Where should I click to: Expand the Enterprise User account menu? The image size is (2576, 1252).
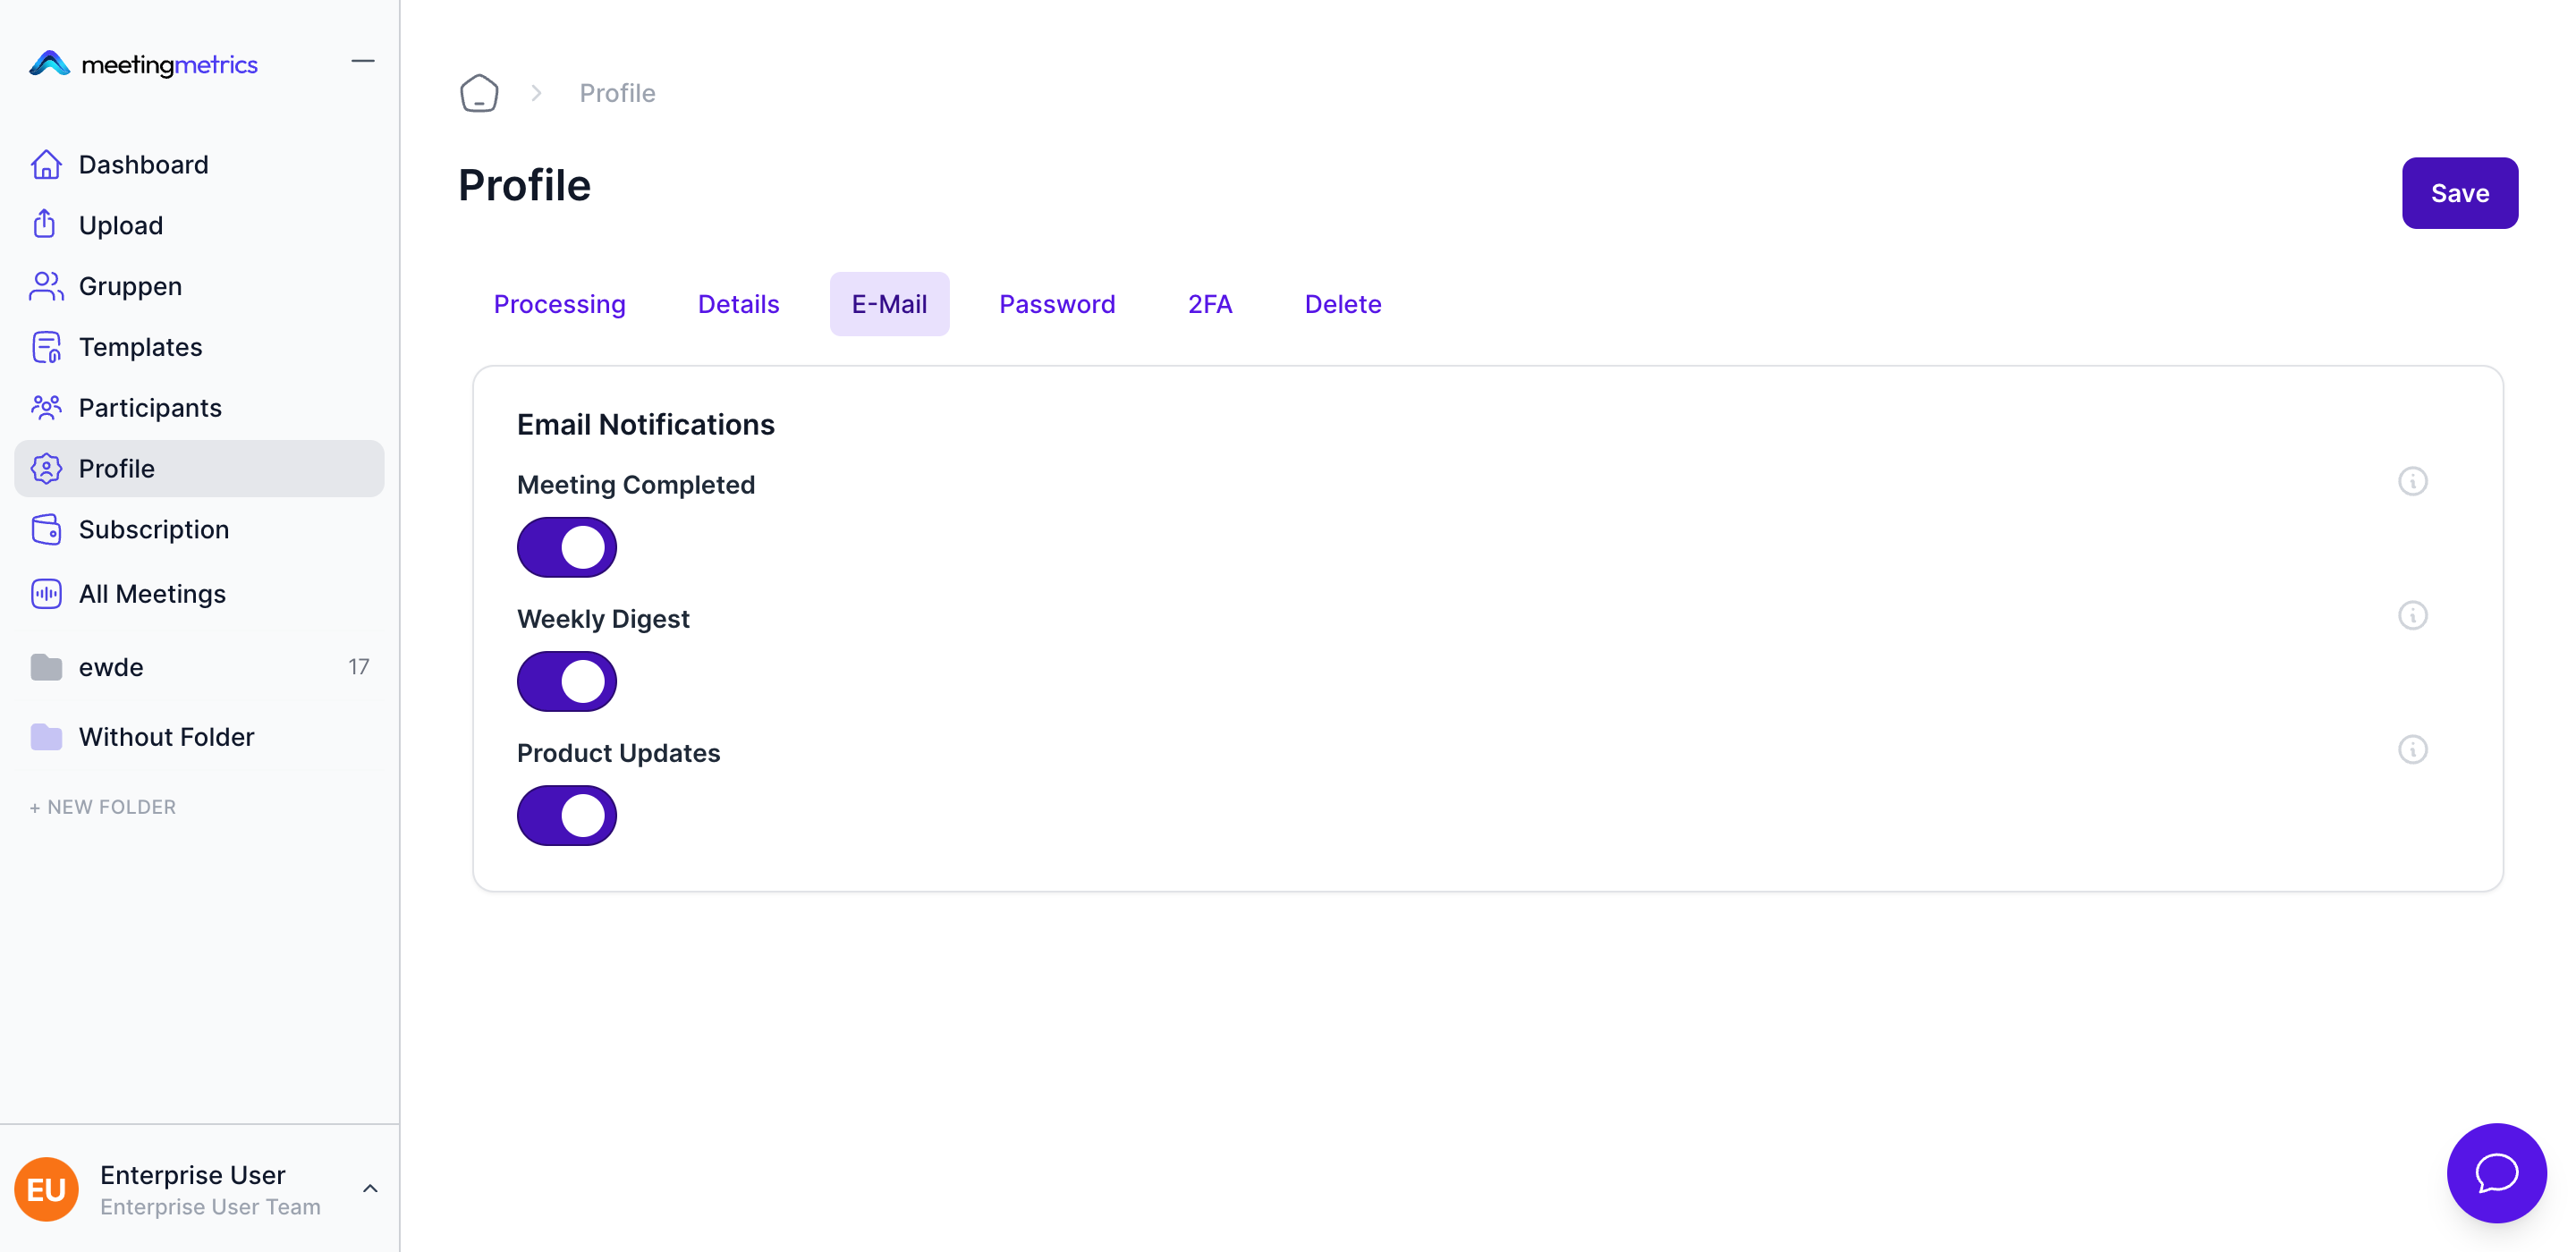coord(369,1188)
